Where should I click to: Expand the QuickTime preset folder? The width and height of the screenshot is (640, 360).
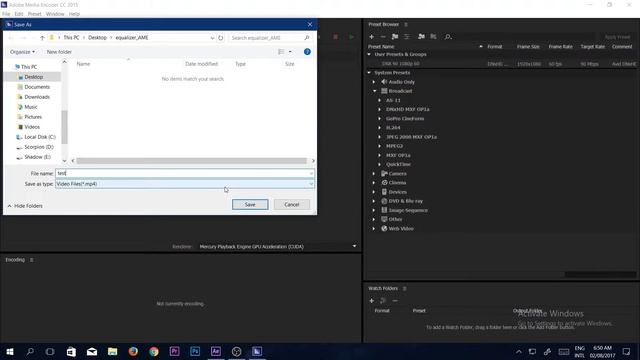379,164
